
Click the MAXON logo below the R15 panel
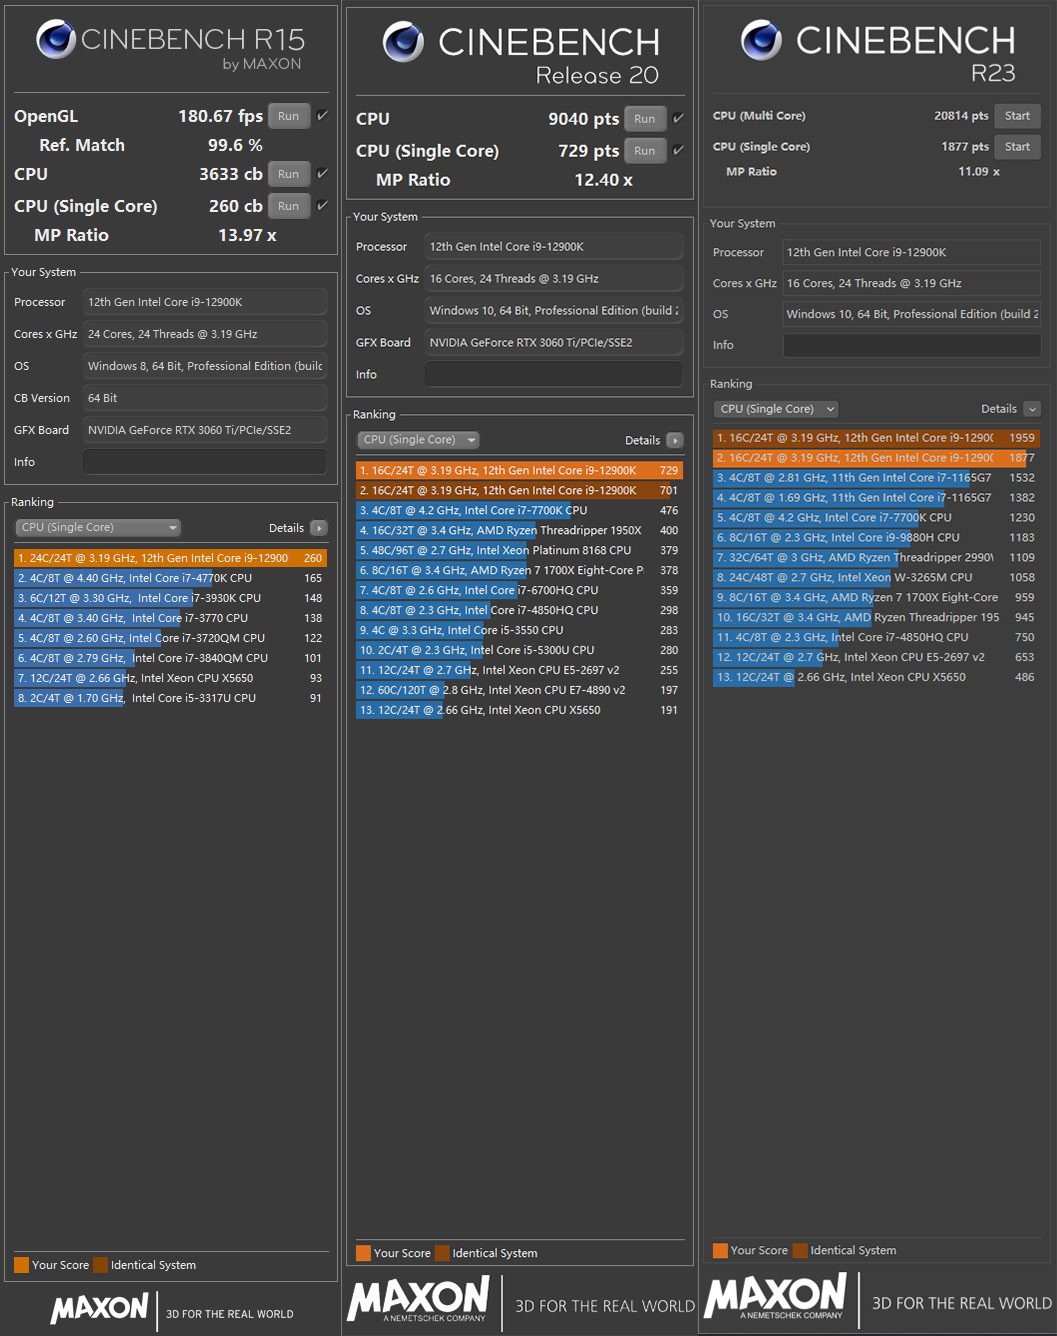point(100,1308)
